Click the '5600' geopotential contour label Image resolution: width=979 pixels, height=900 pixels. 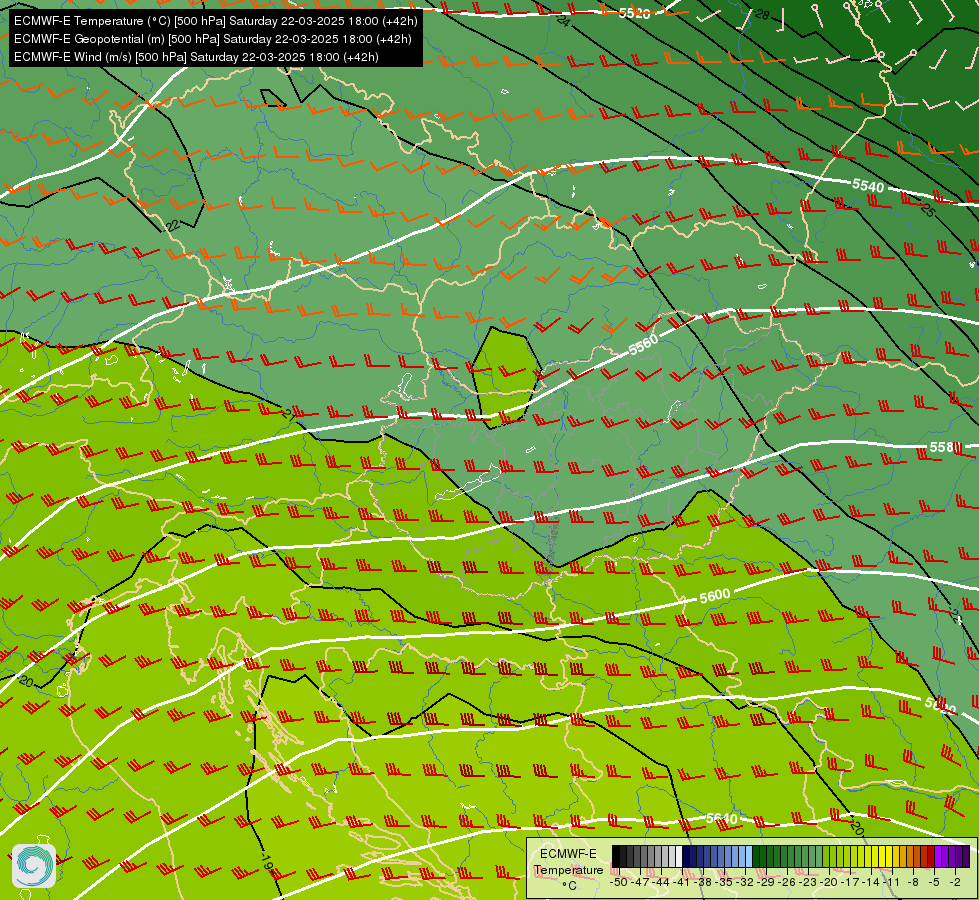(714, 596)
